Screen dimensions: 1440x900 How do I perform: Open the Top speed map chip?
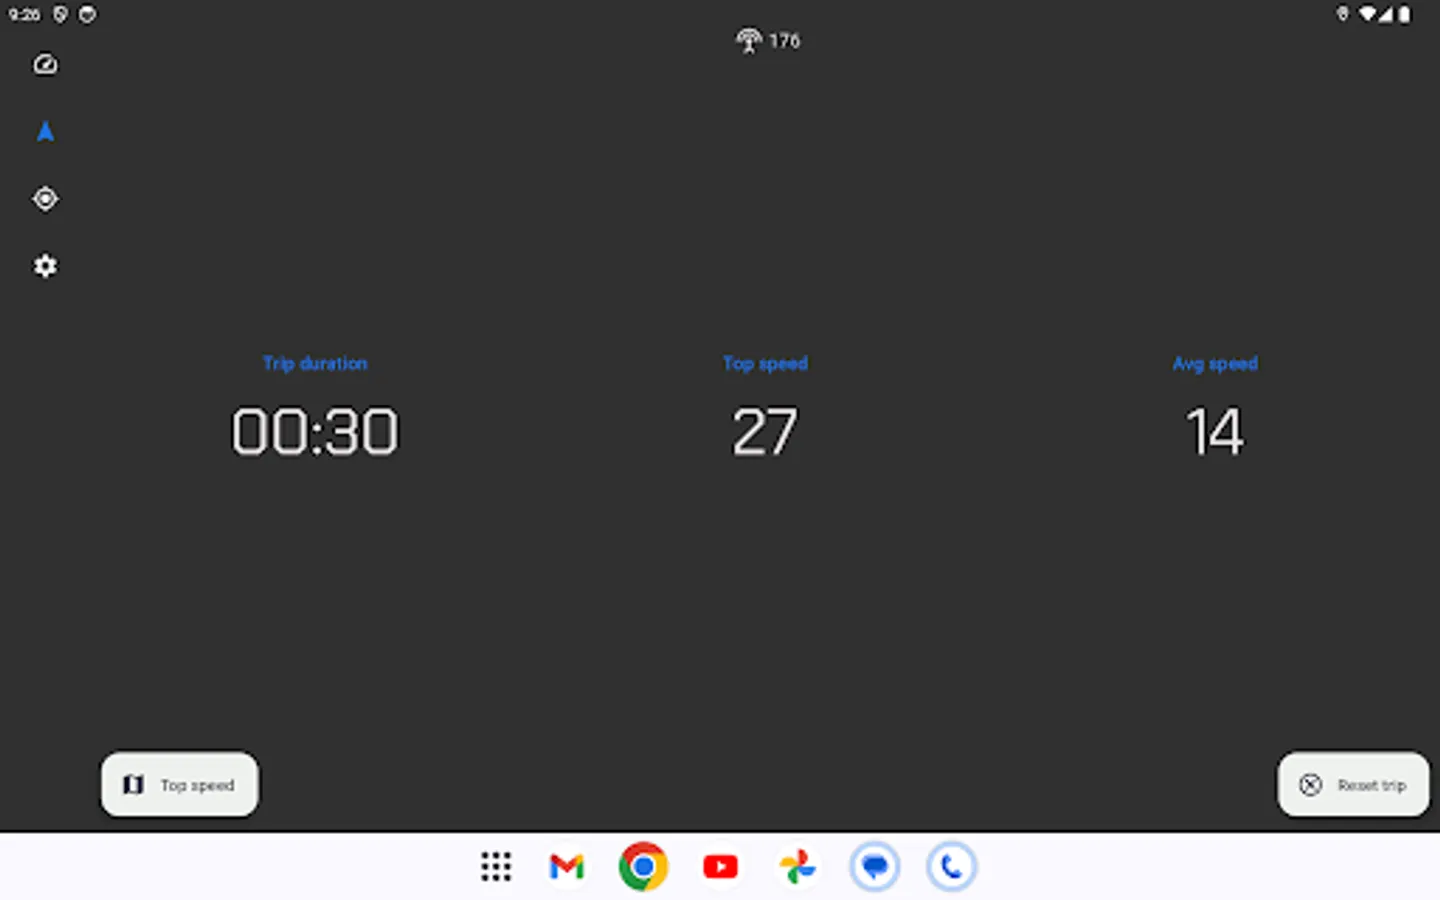(179, 784)
